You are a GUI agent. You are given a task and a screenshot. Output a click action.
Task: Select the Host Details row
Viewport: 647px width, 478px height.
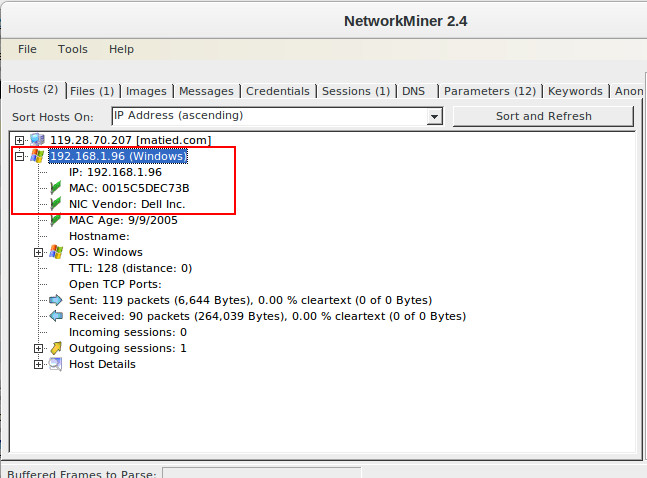point(102,364)
